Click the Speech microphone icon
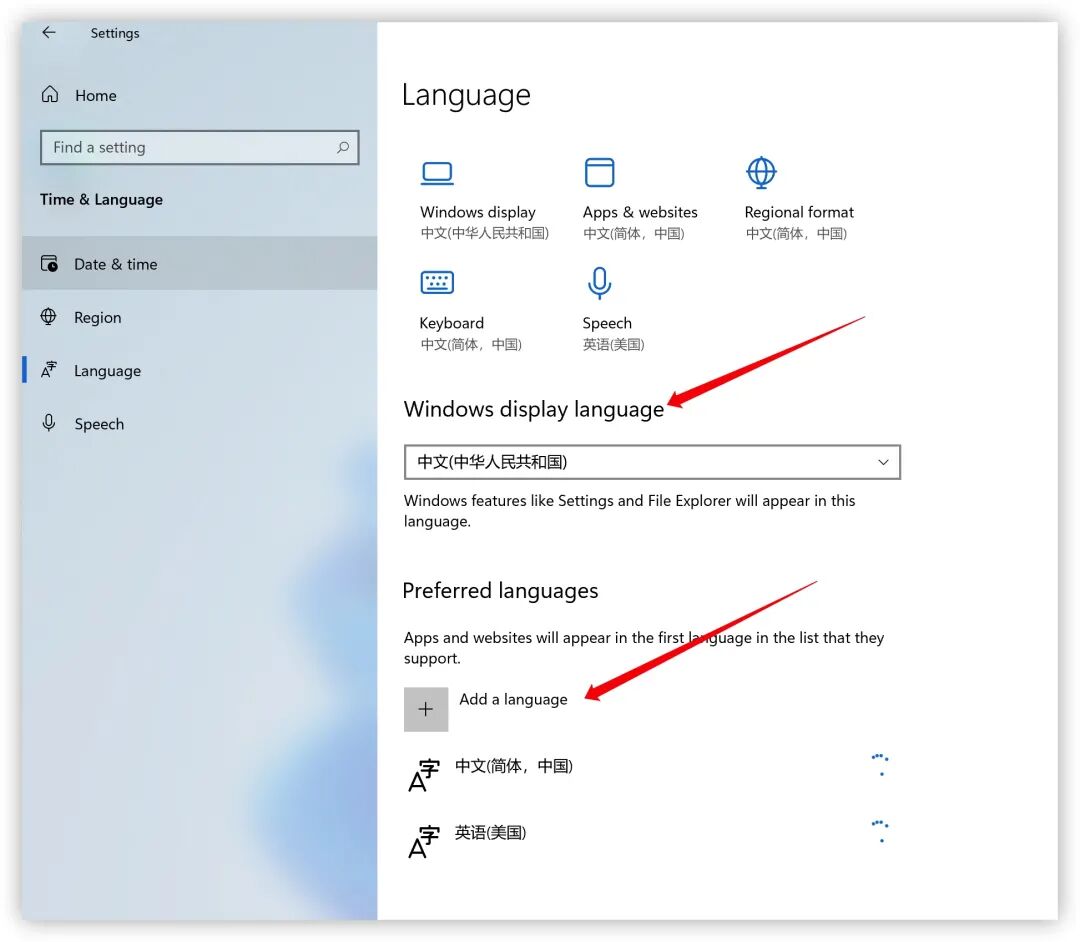 (600, 282)
